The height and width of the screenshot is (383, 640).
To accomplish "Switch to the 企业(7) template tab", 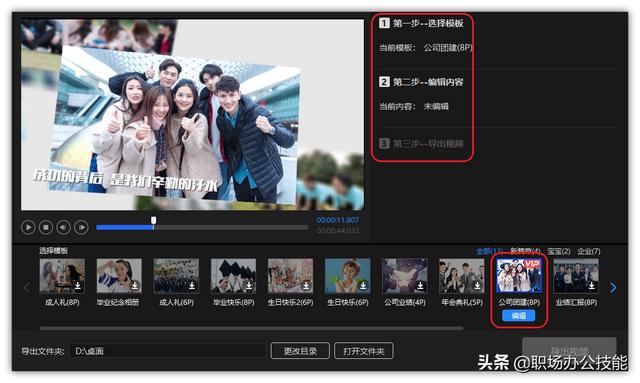I will (589, 251).
